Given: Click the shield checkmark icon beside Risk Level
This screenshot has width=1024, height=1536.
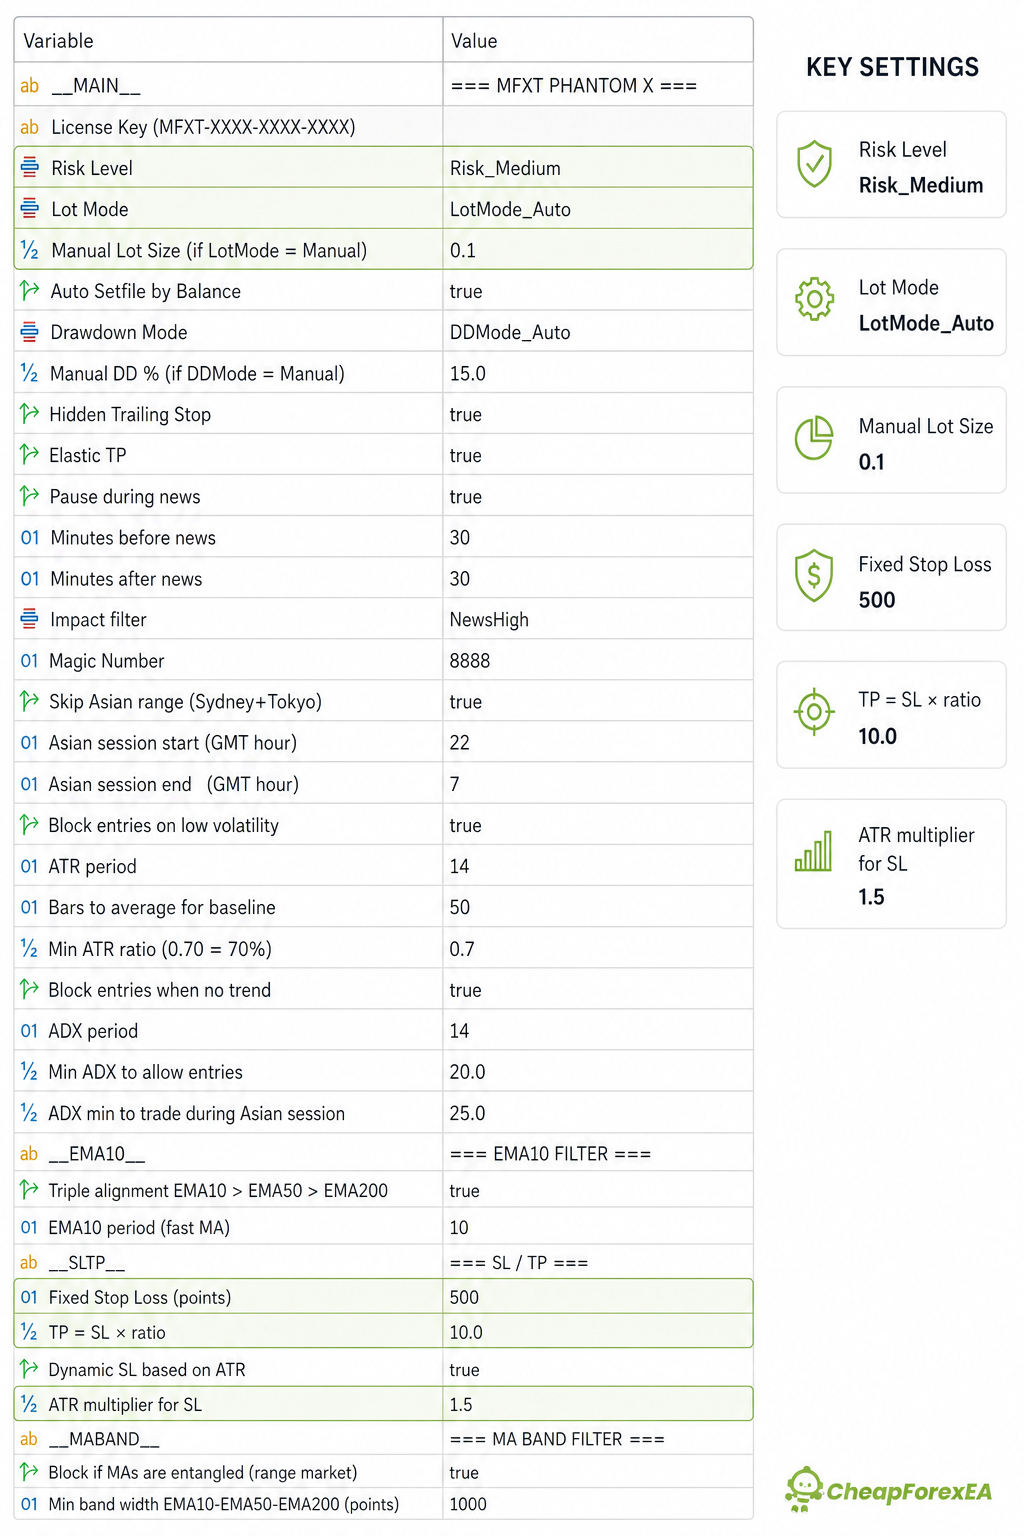Looking at the screenshot, I should coord(814,164).
